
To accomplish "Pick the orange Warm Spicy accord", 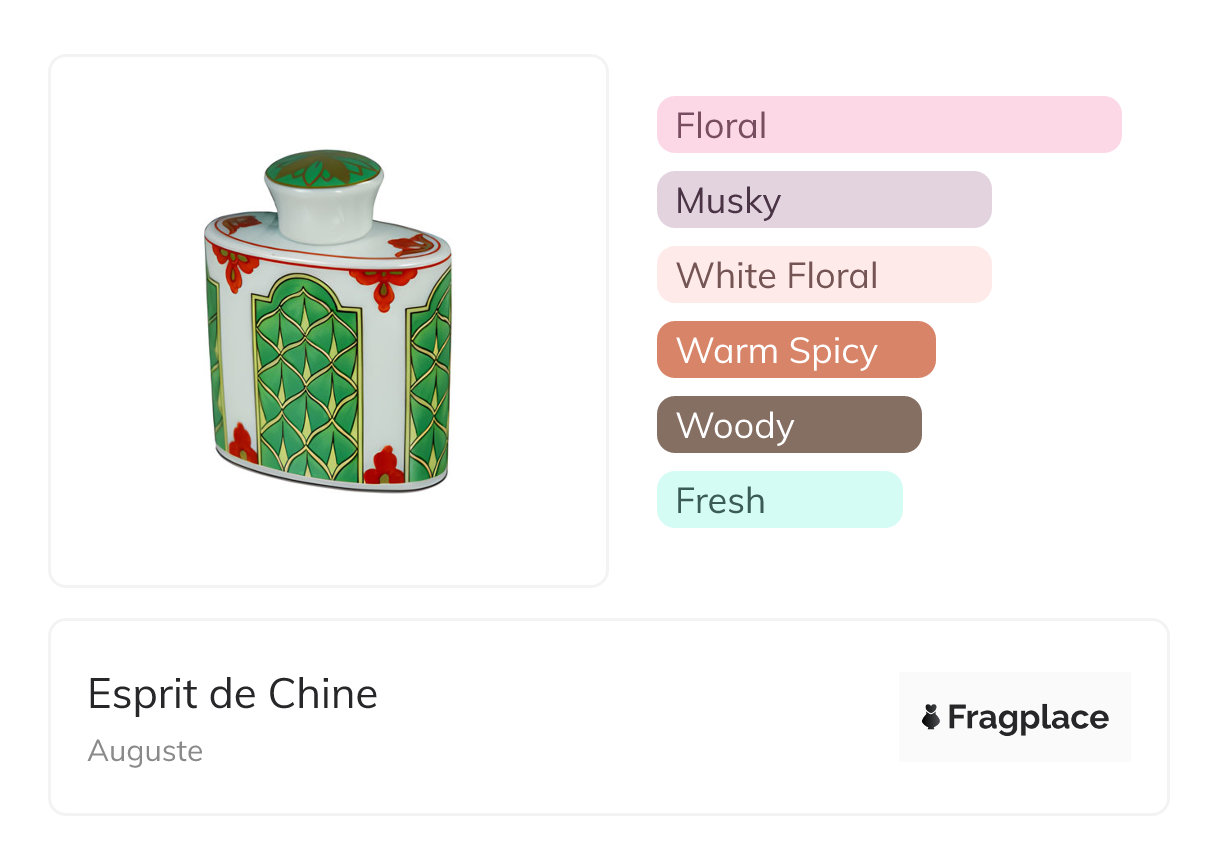I will click(x=796, y=350).
